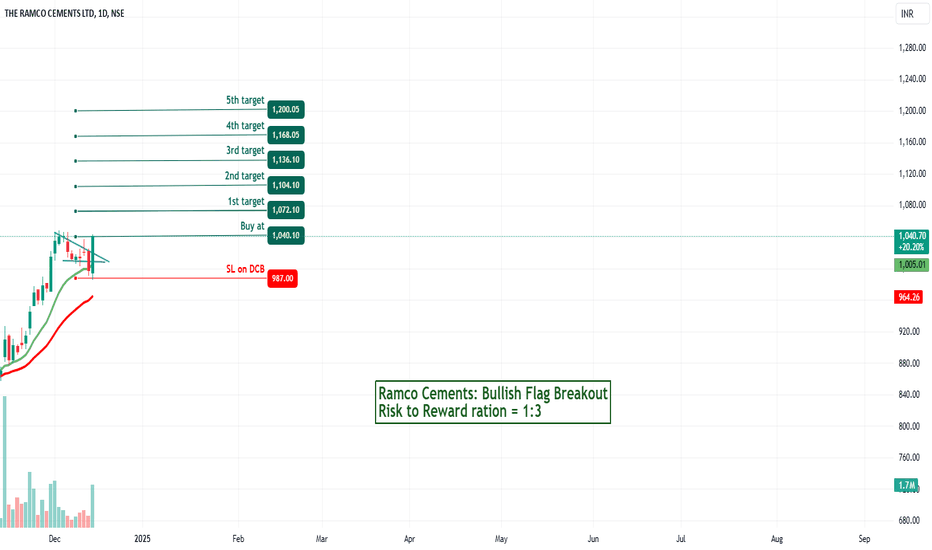Click the '1st target' annotation text
Viewport: 932px width, 550px height.
(x=246, y=202)
